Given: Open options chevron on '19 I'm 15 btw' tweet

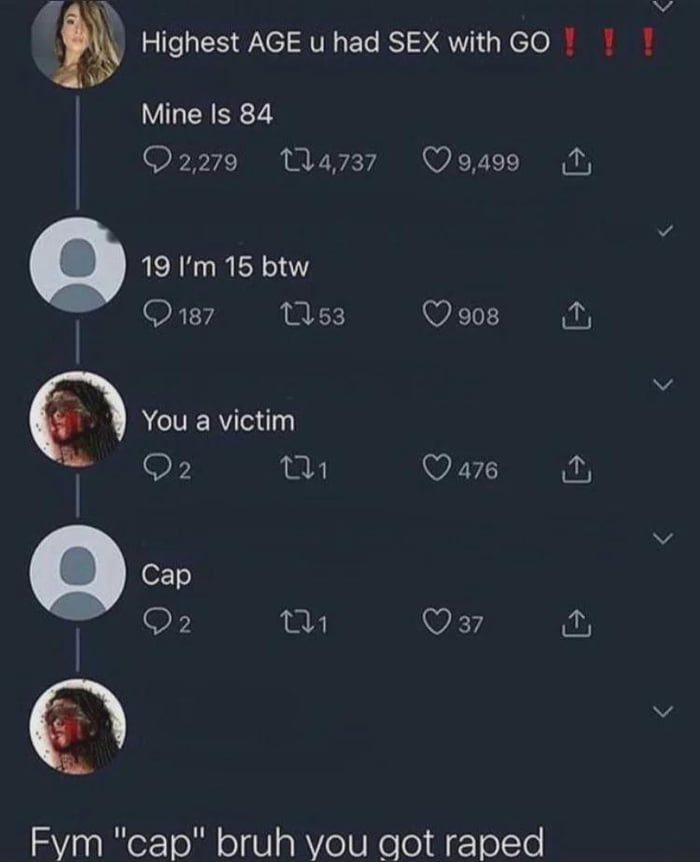Looking at the screenshot, I should point(664,231).
